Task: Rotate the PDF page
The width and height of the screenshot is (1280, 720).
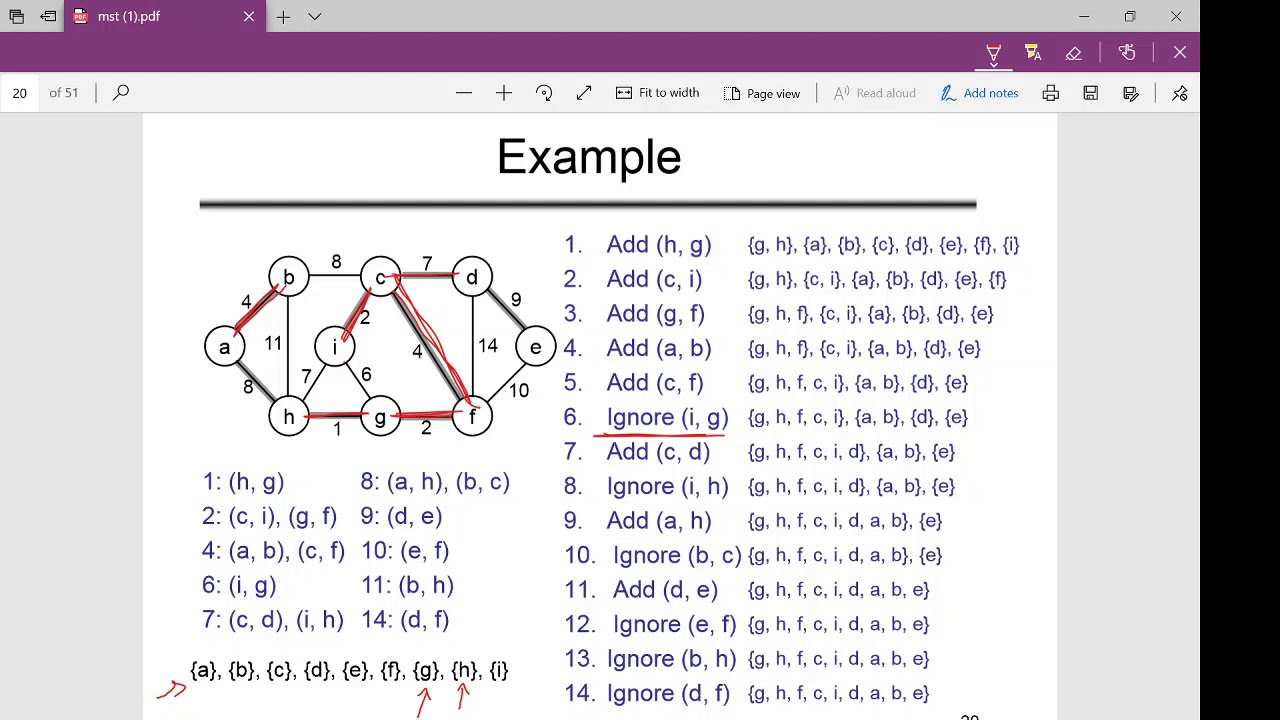Action: click(x=544, y=93)
